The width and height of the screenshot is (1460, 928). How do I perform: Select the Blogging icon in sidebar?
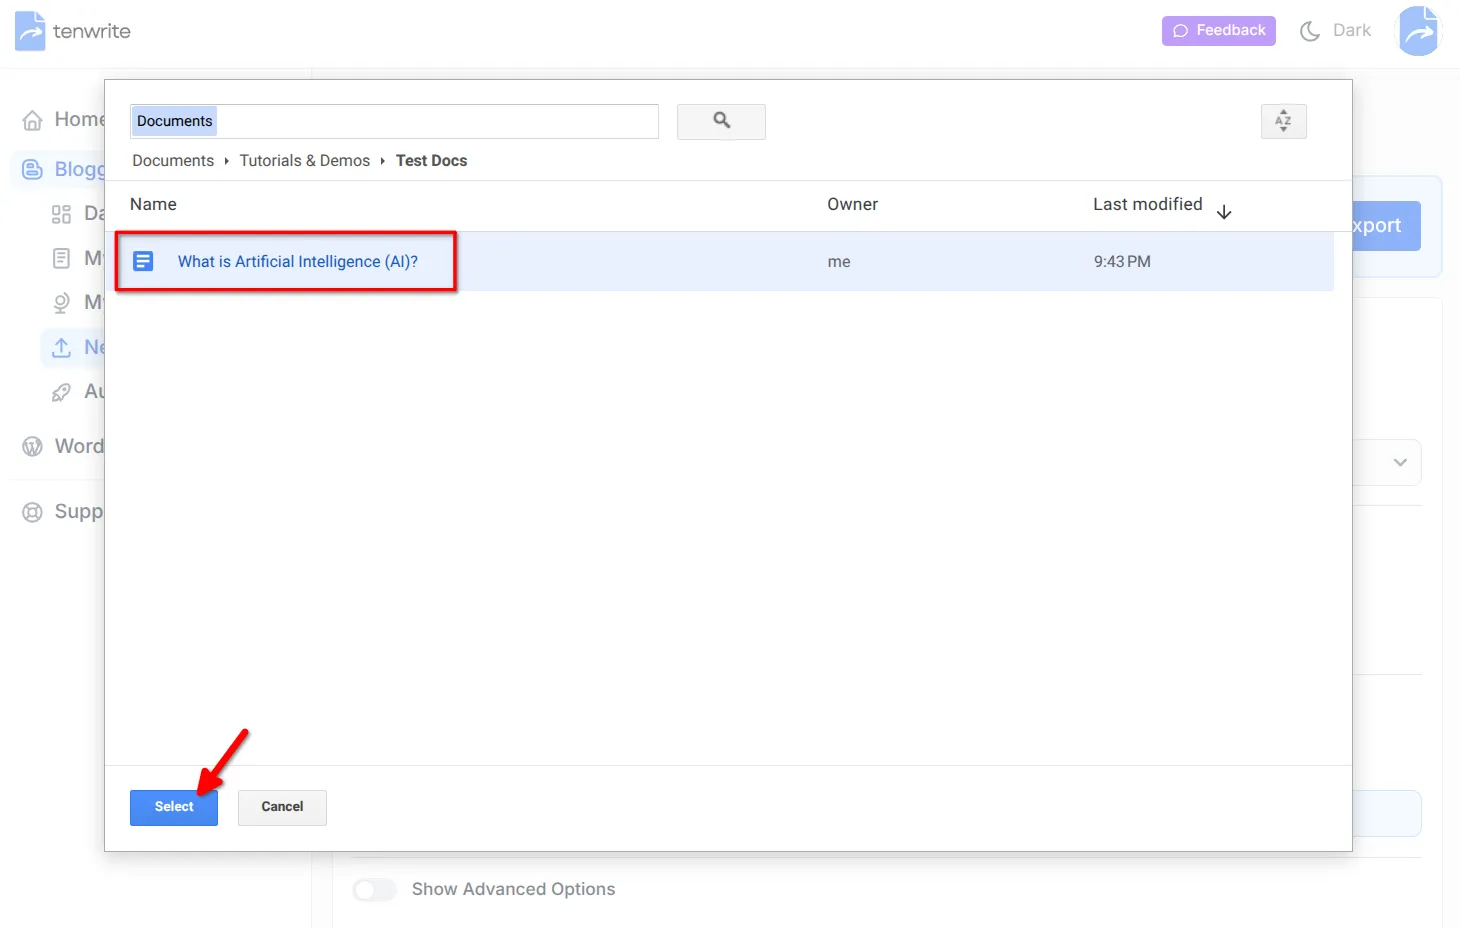33,169
